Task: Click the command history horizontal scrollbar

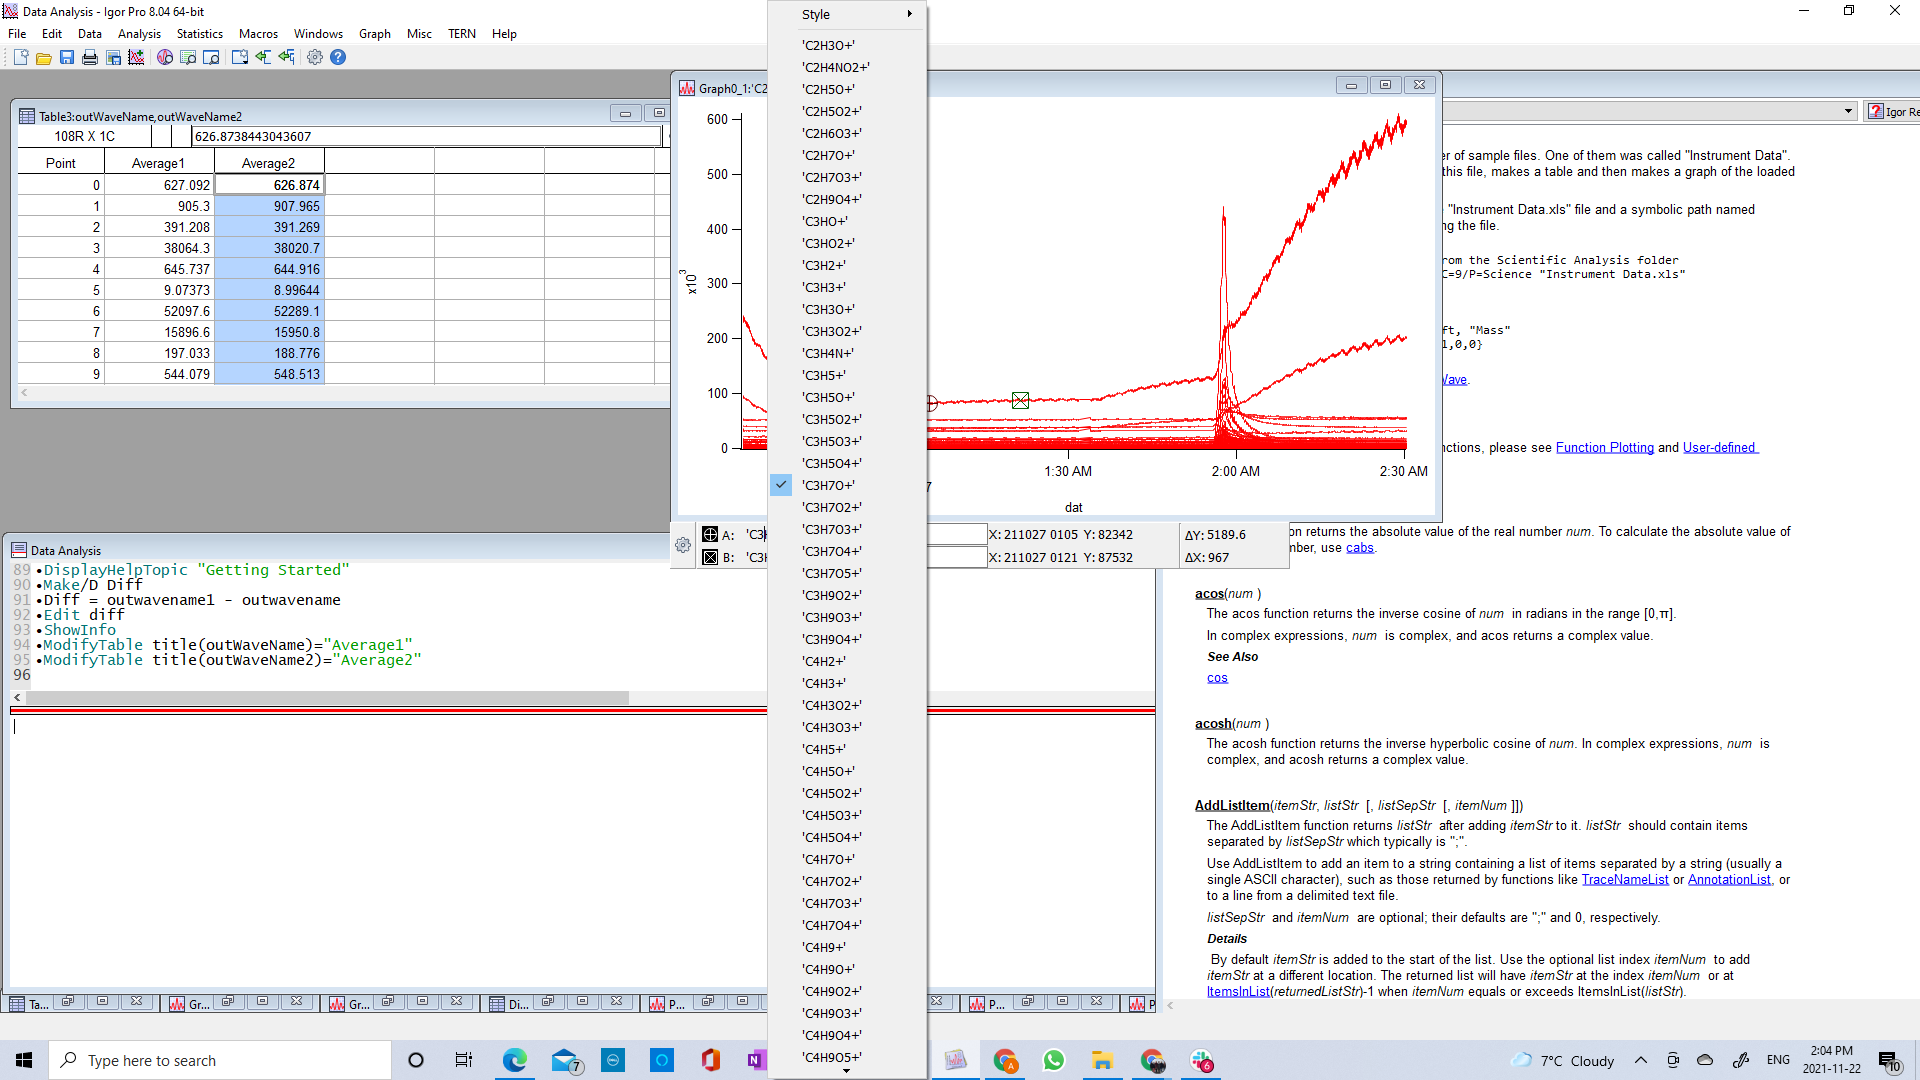Action: (x=327, y=697)
